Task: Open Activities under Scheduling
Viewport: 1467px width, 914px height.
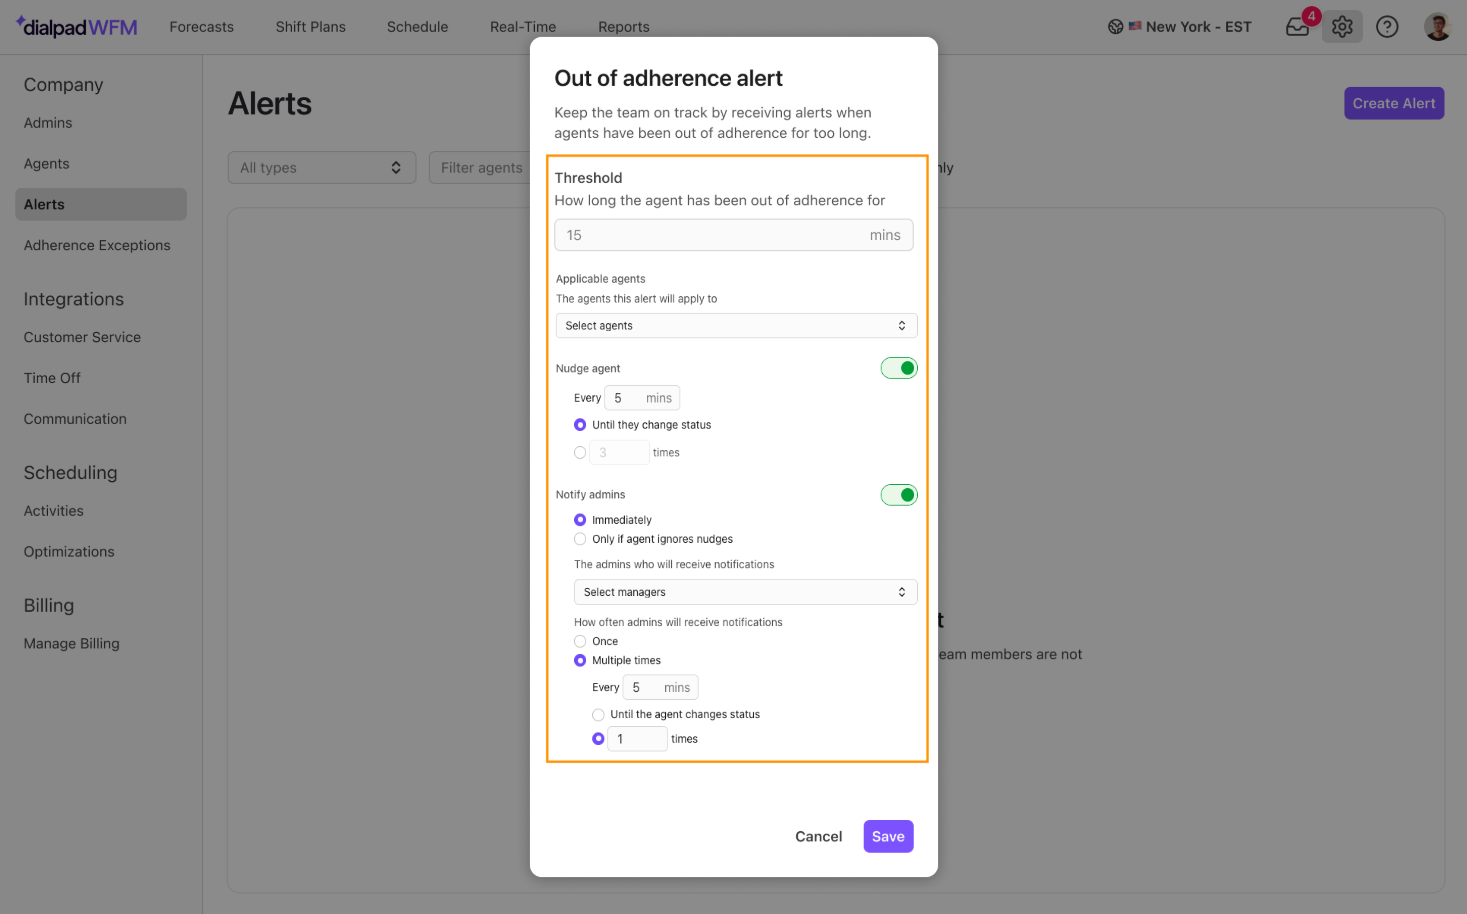Action: coord(54,511)
